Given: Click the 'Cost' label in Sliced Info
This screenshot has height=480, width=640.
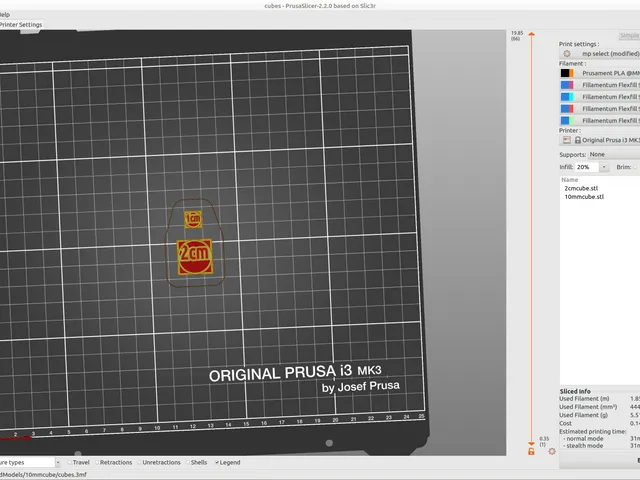Looking at the screenshot, I should (x=565, y=423).
